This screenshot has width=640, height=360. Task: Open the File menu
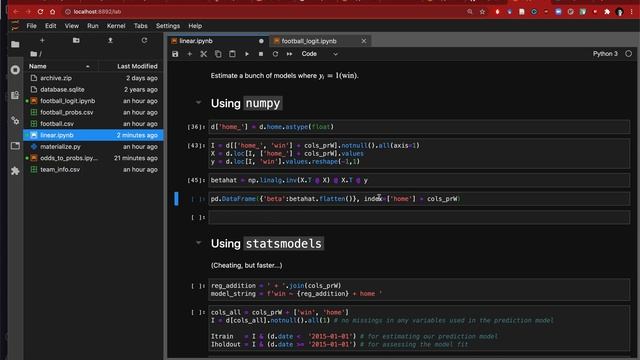click(x=31, y=26)
